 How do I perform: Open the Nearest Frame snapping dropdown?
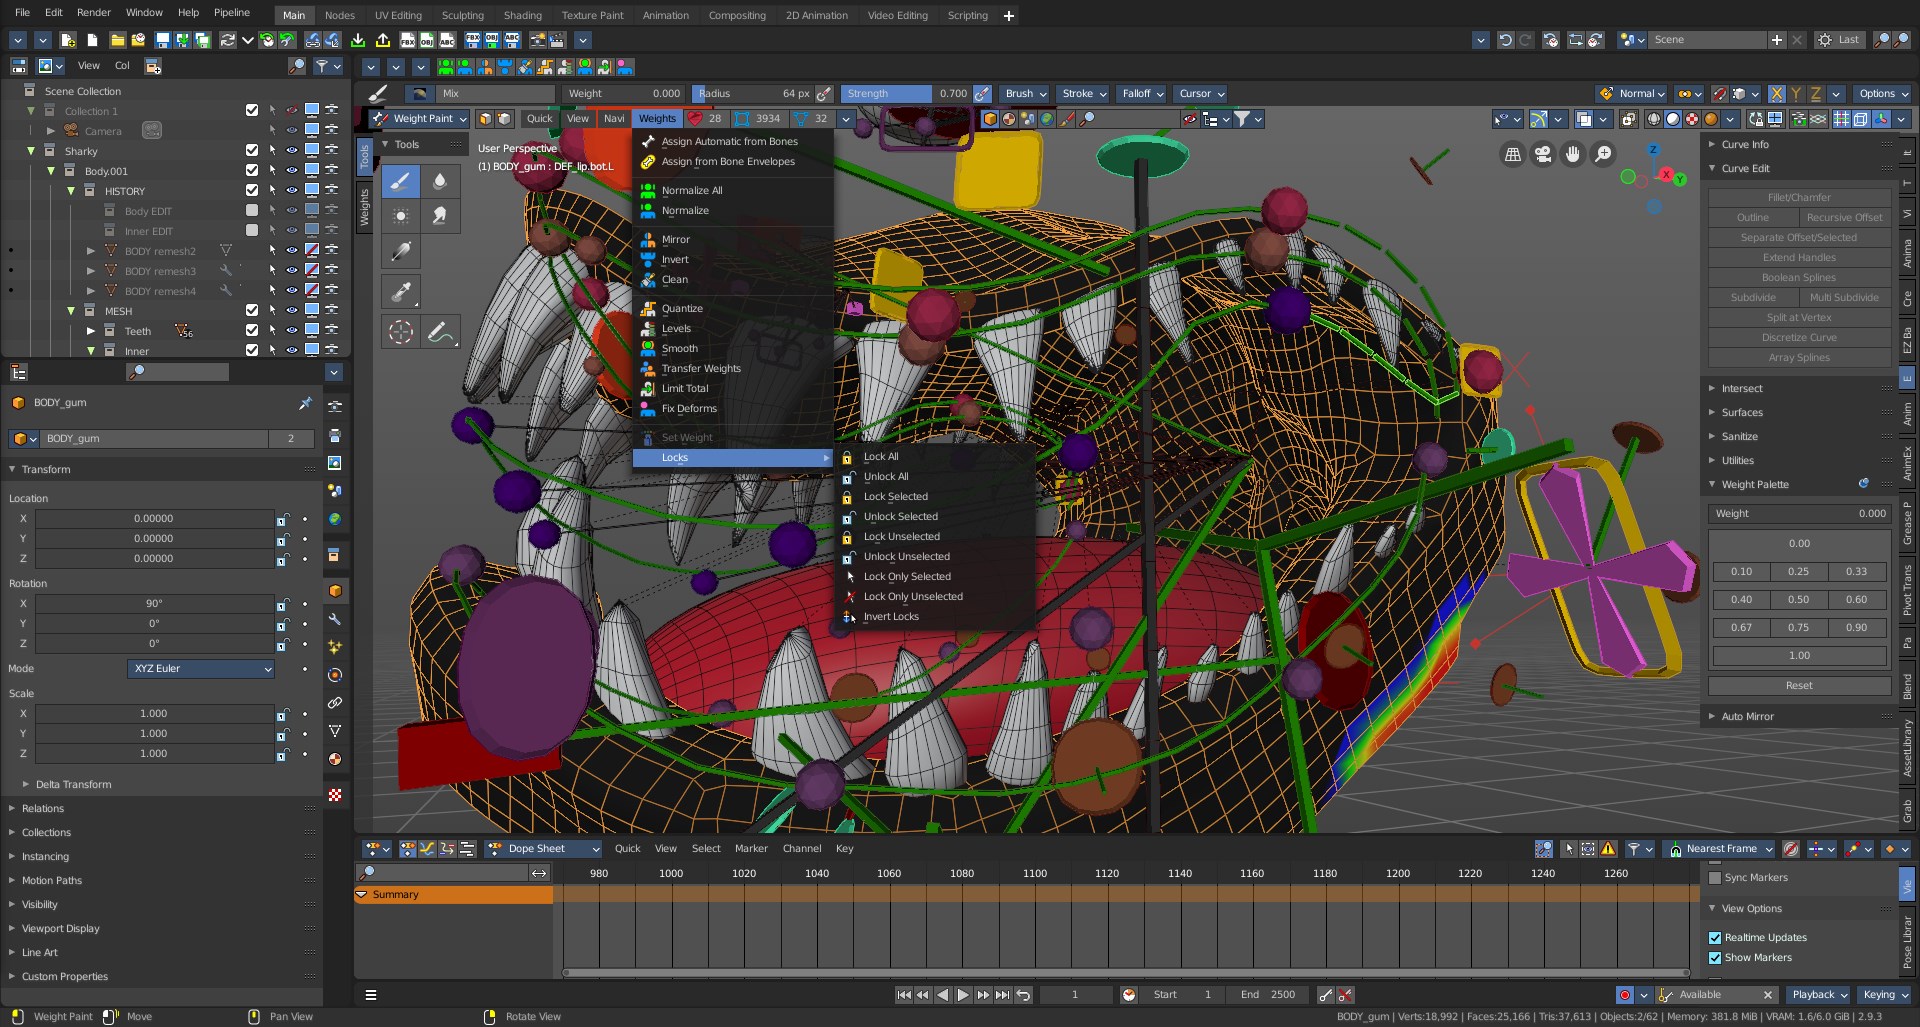[x=1719, y=849]
